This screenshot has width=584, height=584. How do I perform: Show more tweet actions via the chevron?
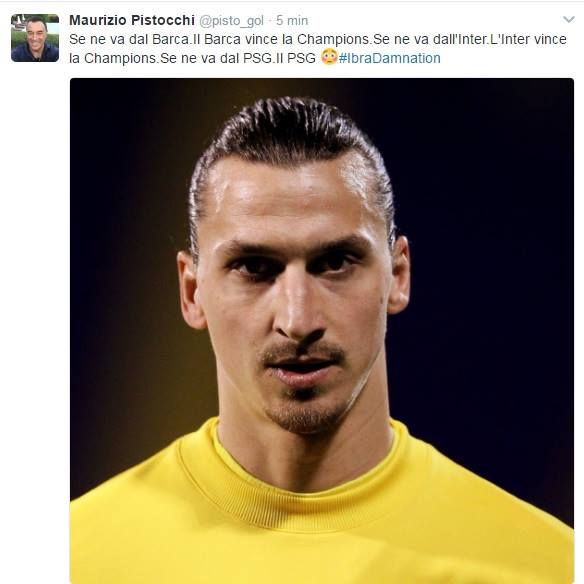(569, 19)
